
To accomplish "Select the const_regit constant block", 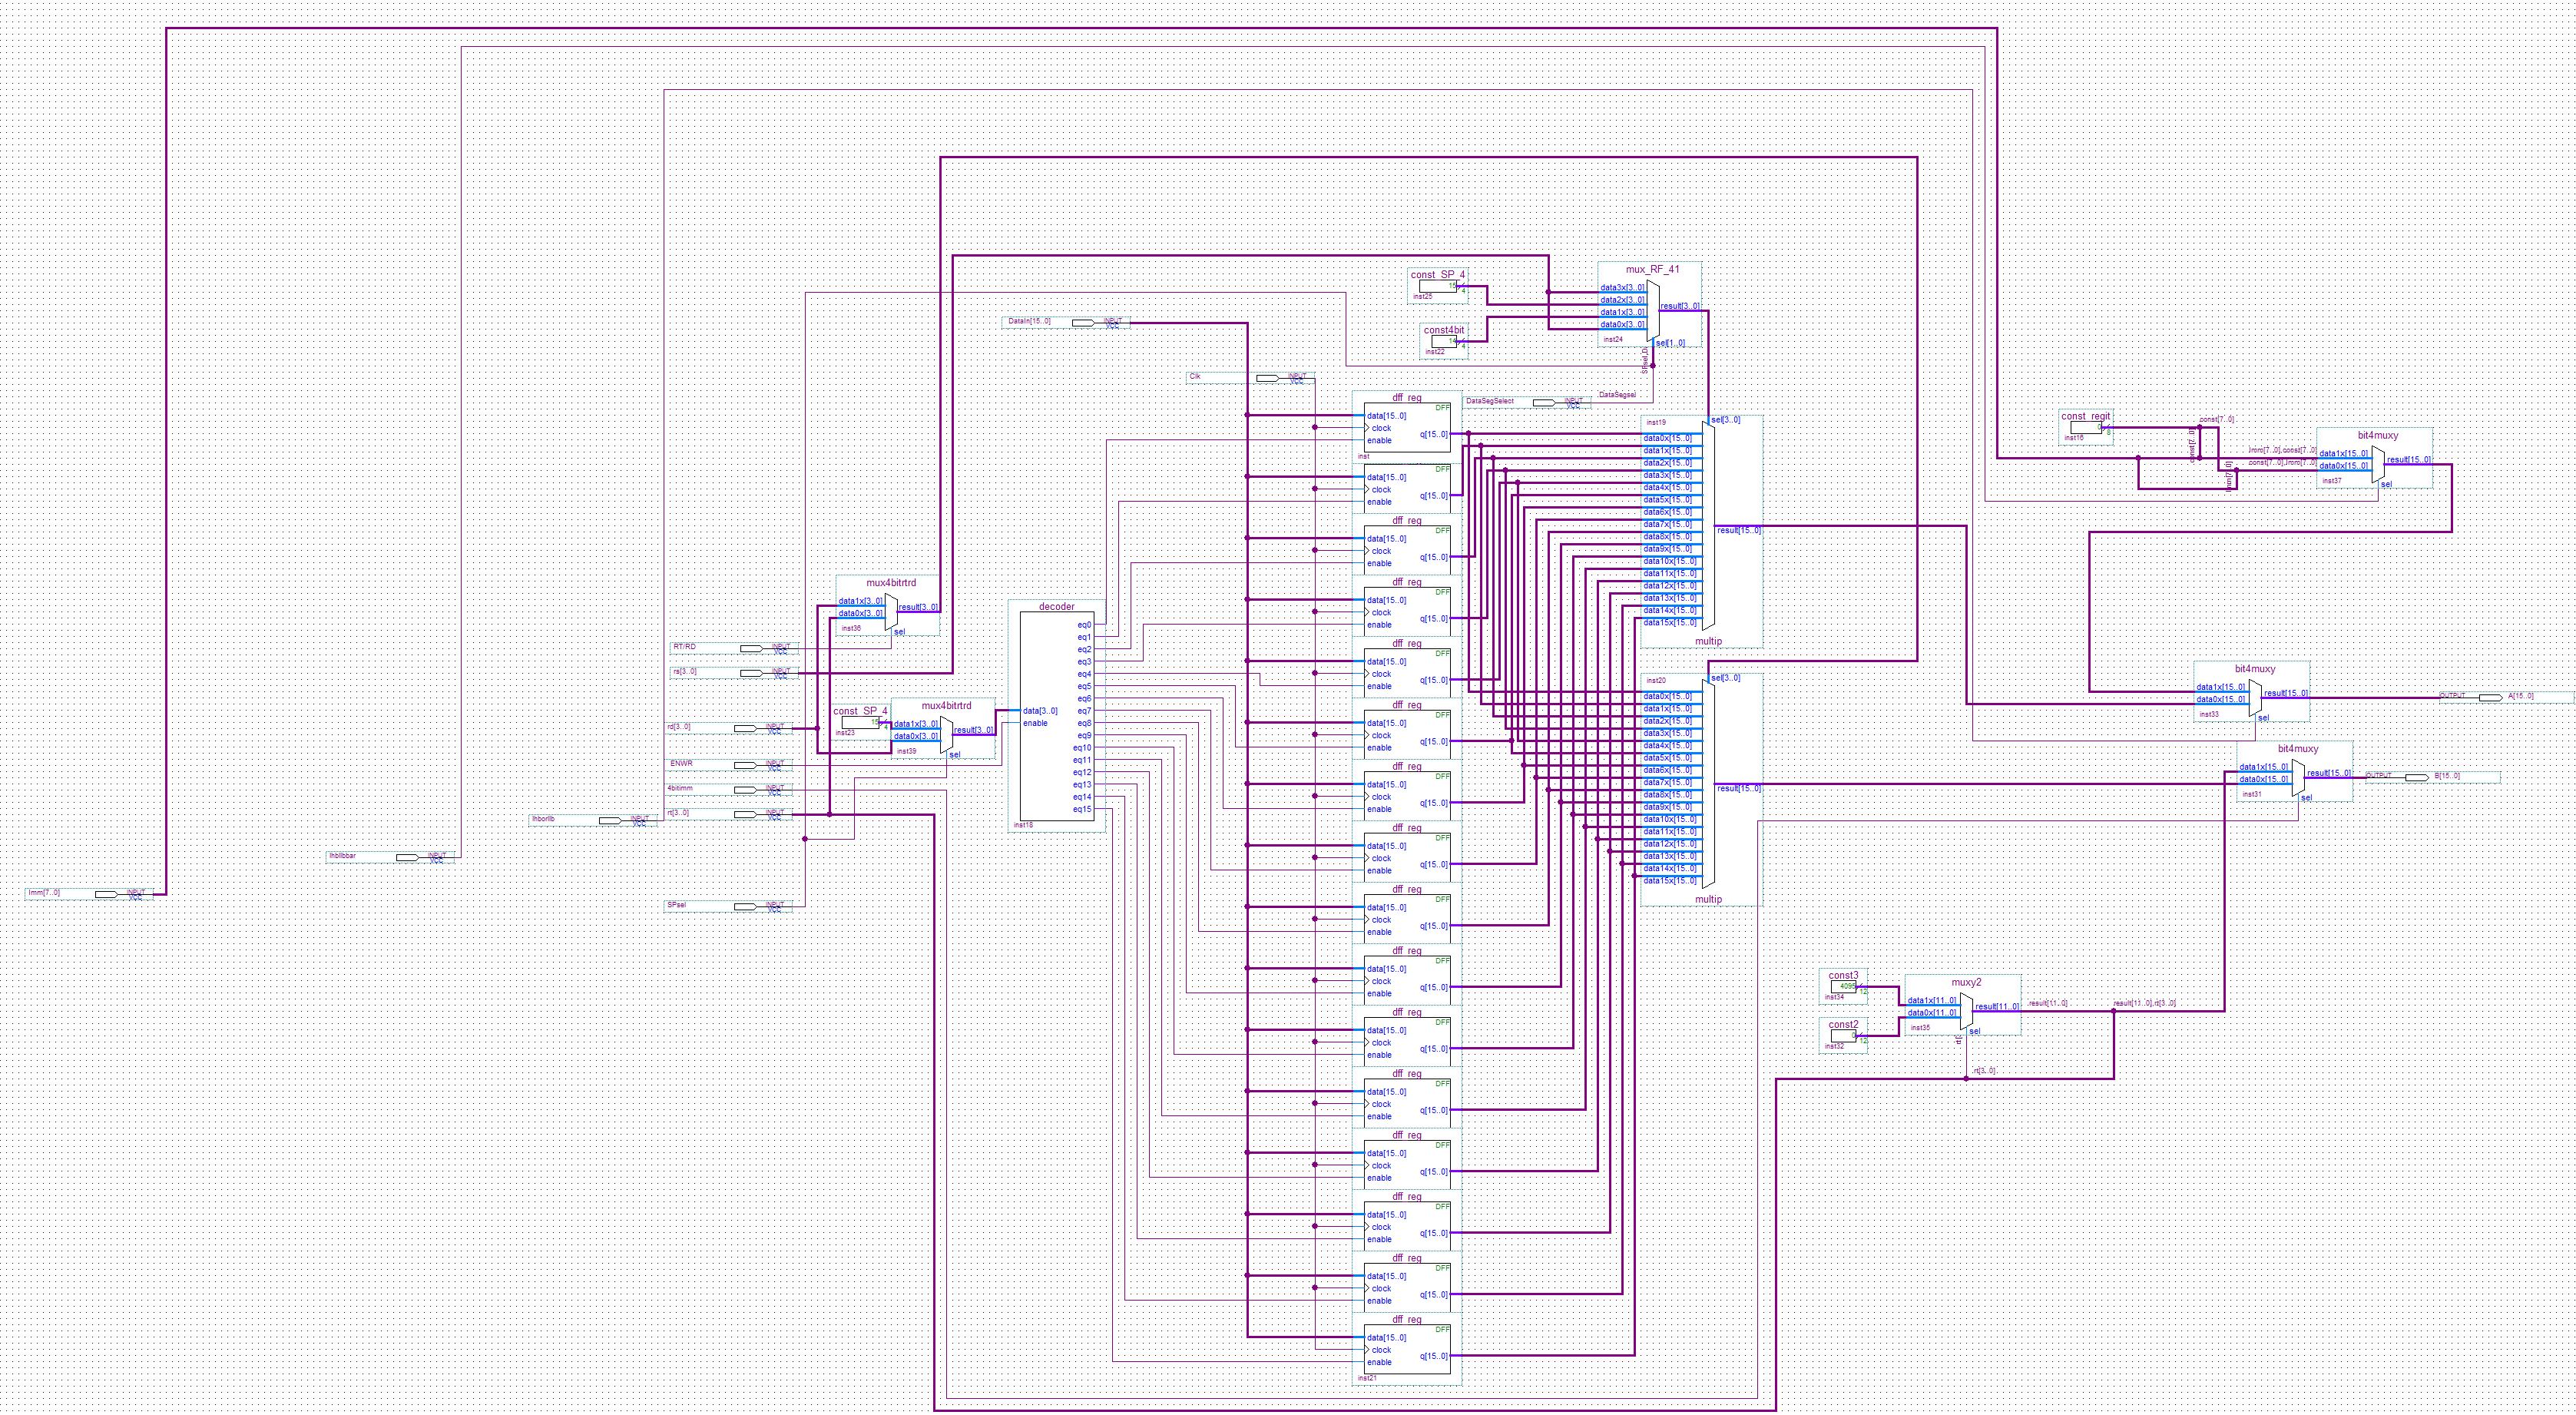I will pos(2085,428).
